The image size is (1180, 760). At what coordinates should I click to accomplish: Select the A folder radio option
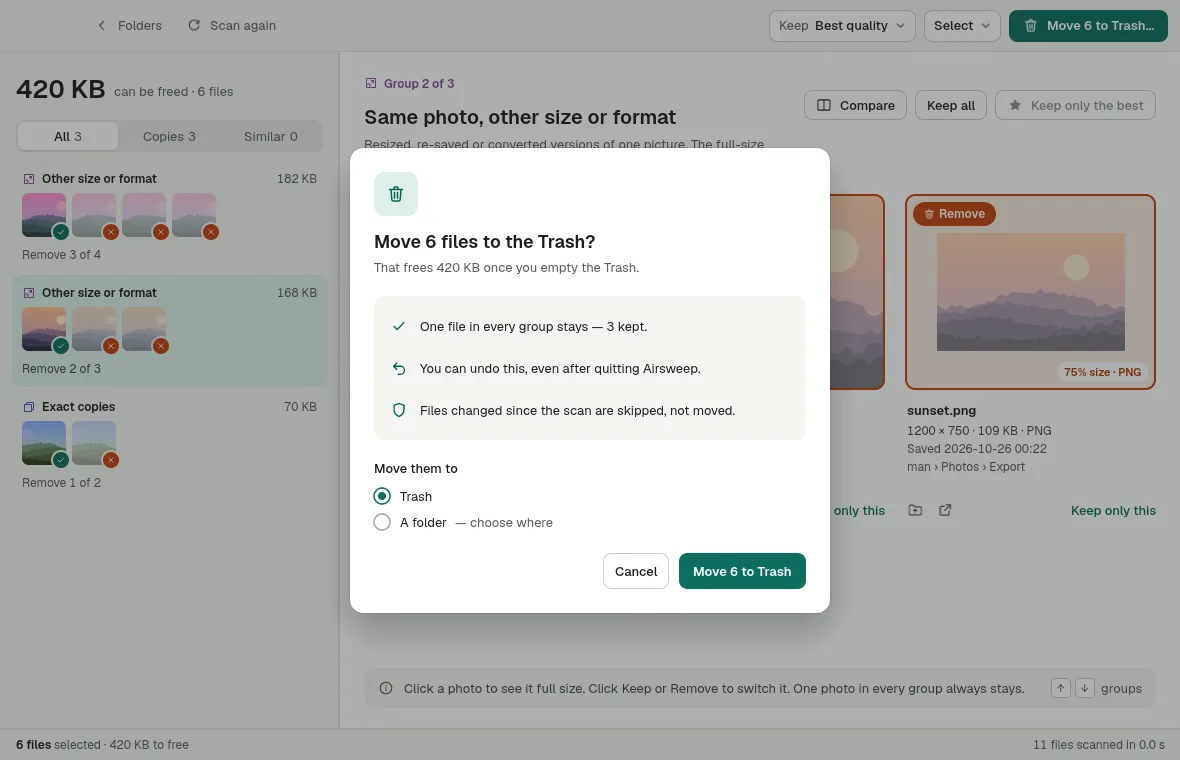tap(382, 522)
